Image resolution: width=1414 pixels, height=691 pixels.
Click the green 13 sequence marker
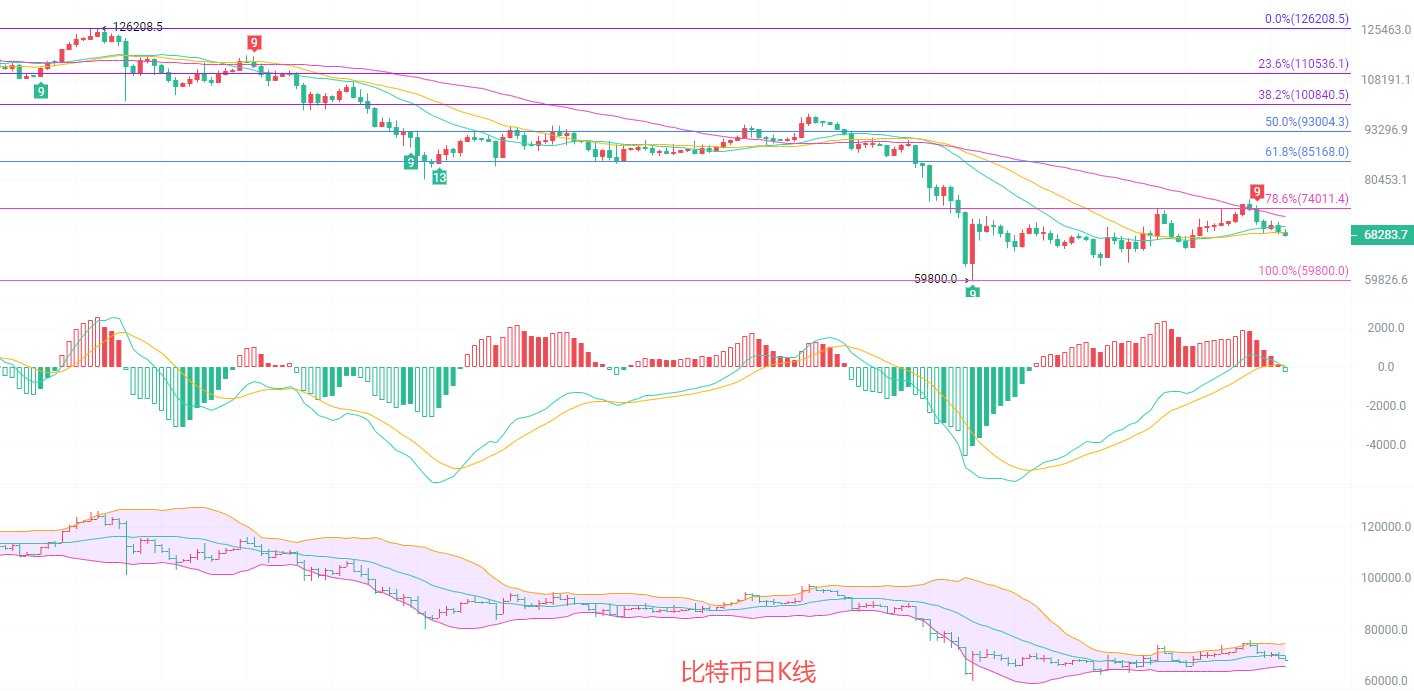click(439, 177)
